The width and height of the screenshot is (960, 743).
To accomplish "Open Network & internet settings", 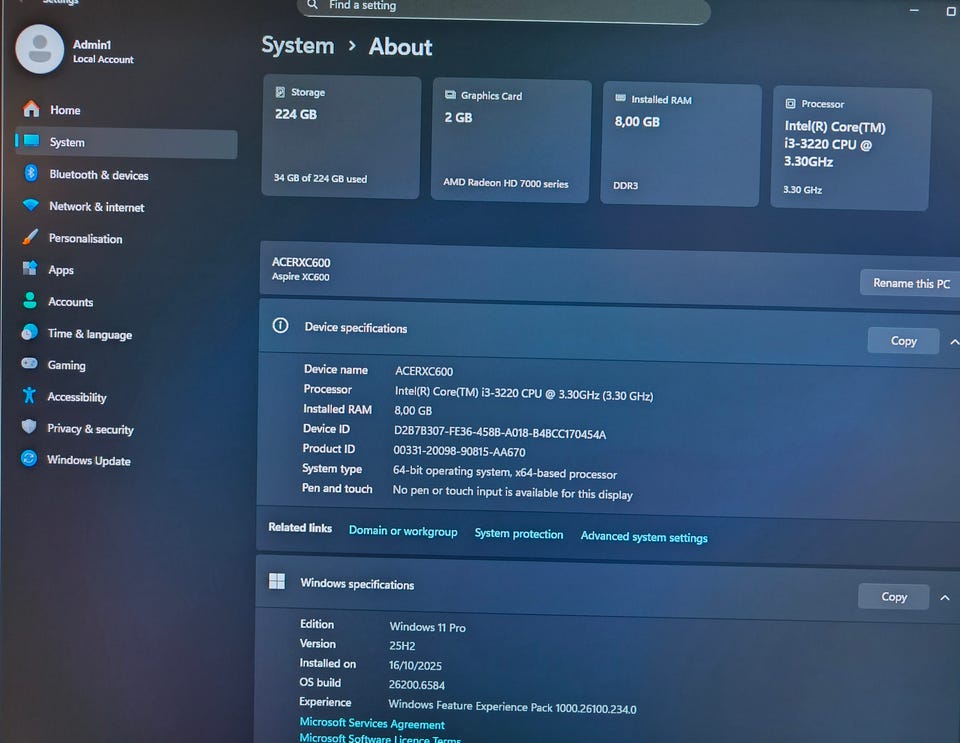I will pos(126,206).
